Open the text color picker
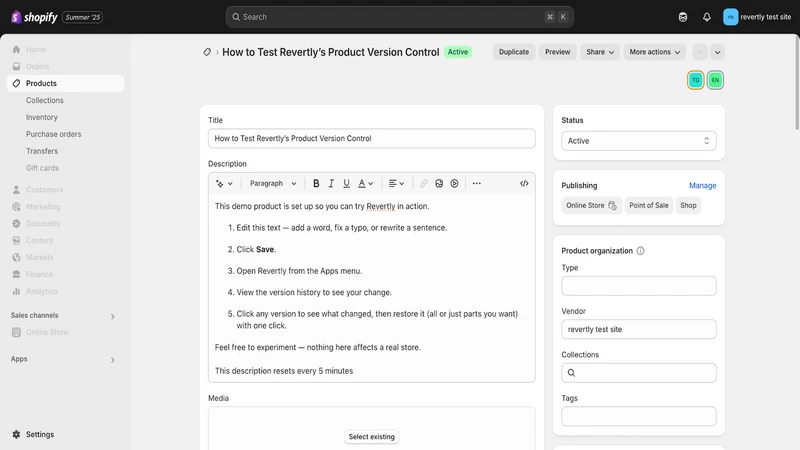Screen dimensions: 800x450 pyautogui.click(x=365, y=184)
